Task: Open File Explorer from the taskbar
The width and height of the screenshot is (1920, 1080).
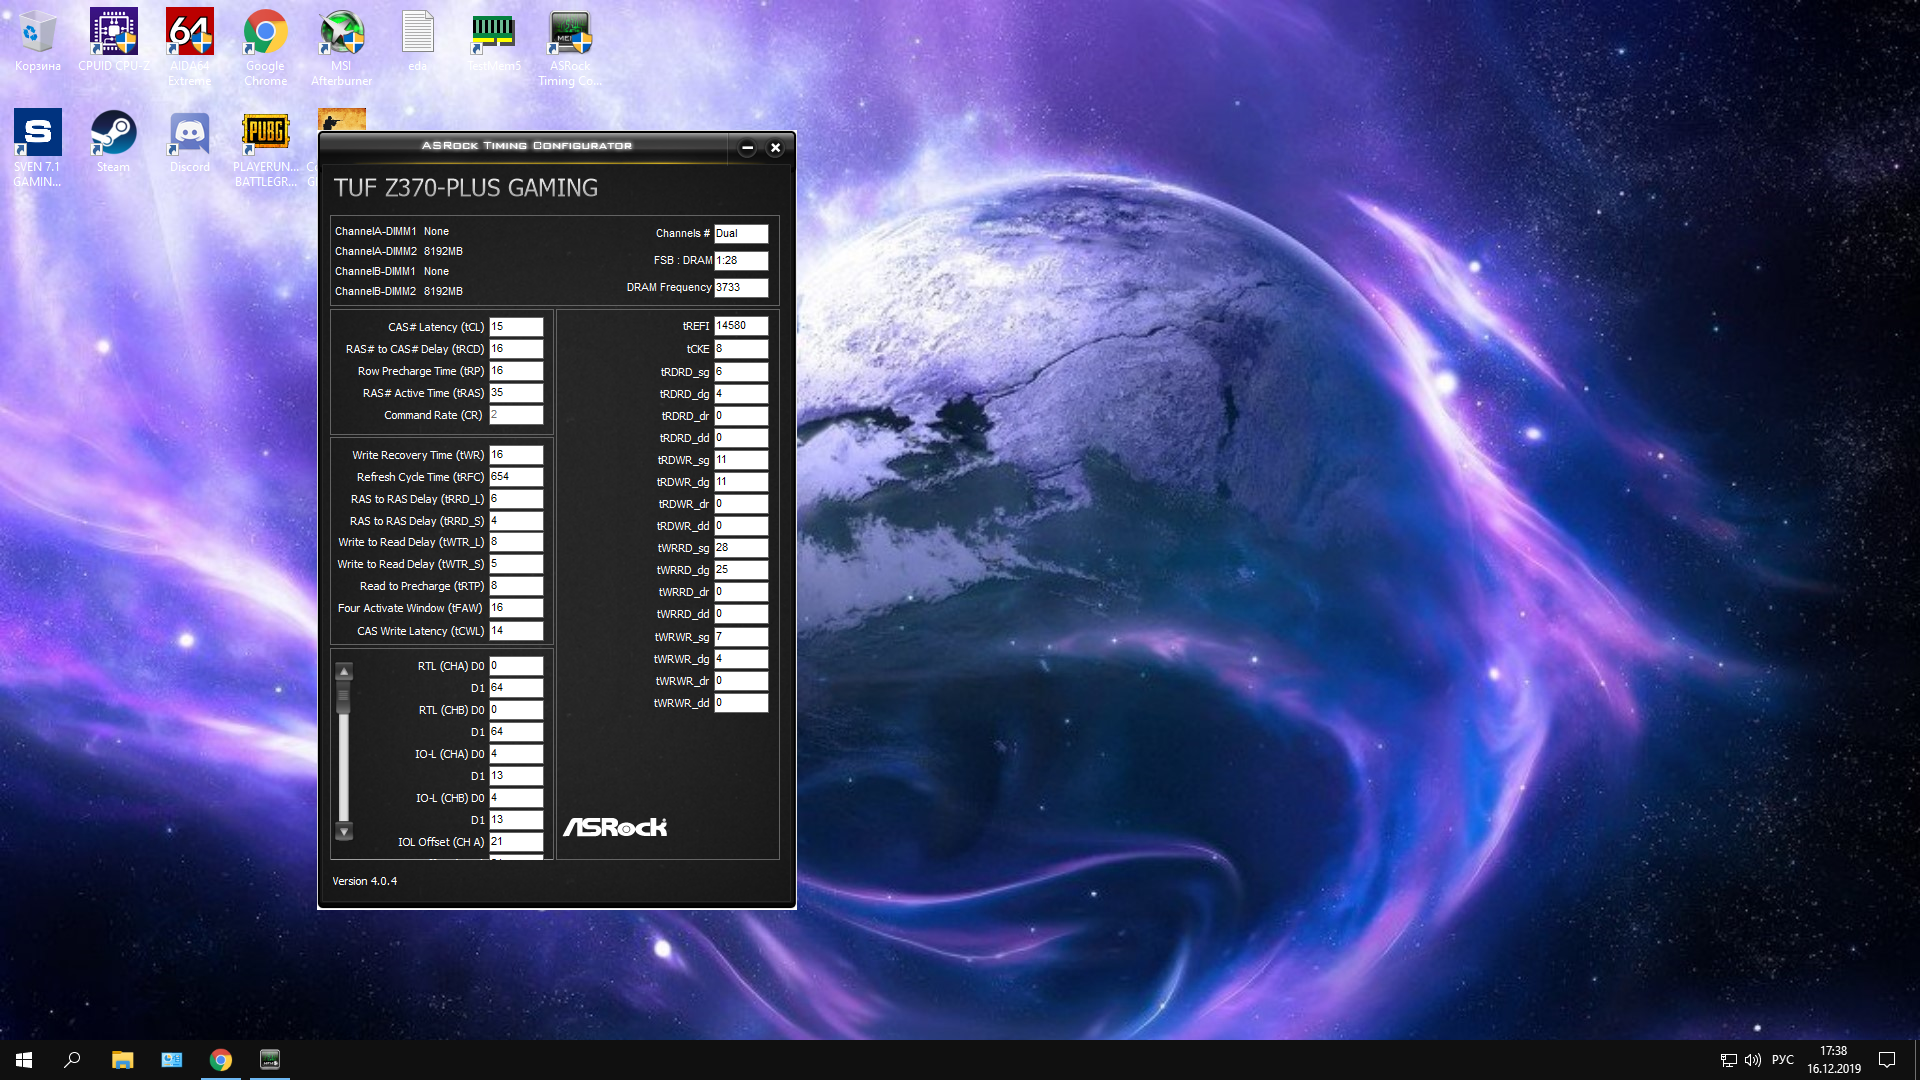Action: [x=122, y=1059]
